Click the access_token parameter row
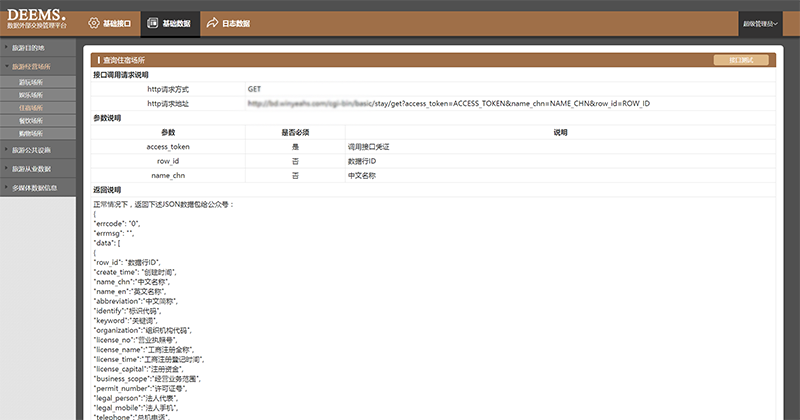Viewport: 800px width, 420px height. click(x=168, y=146)
